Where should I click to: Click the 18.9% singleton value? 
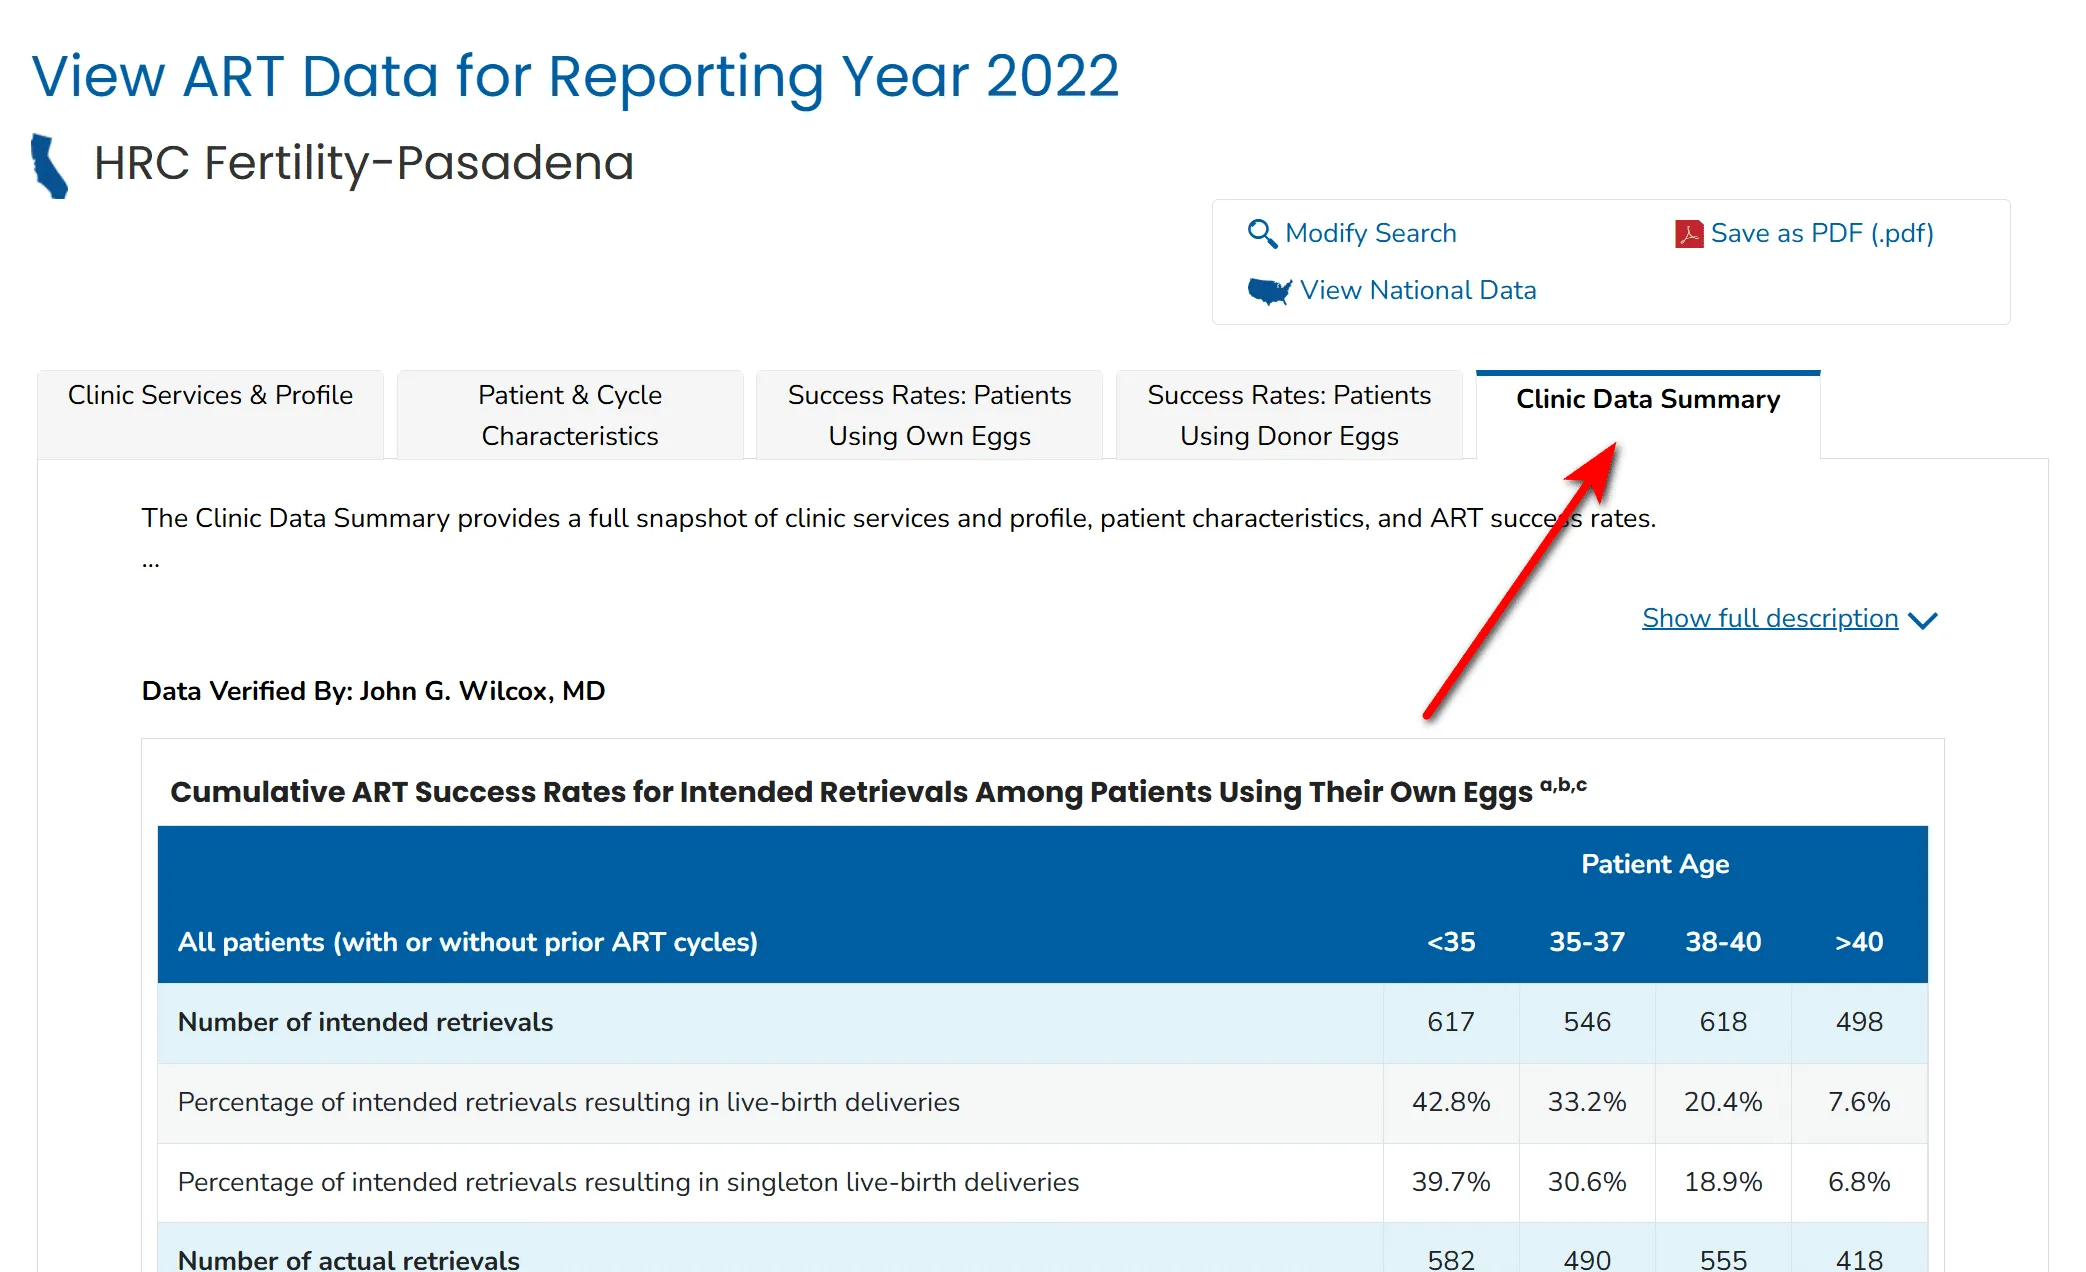tap(1723, 1182)
